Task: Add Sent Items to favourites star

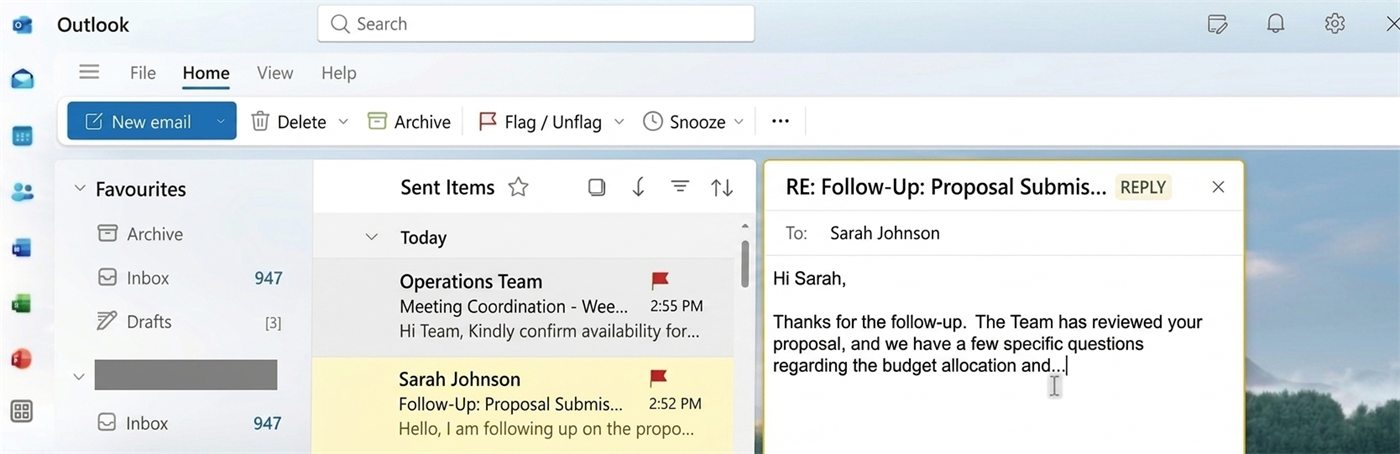Action: click(x=518, y=187)
